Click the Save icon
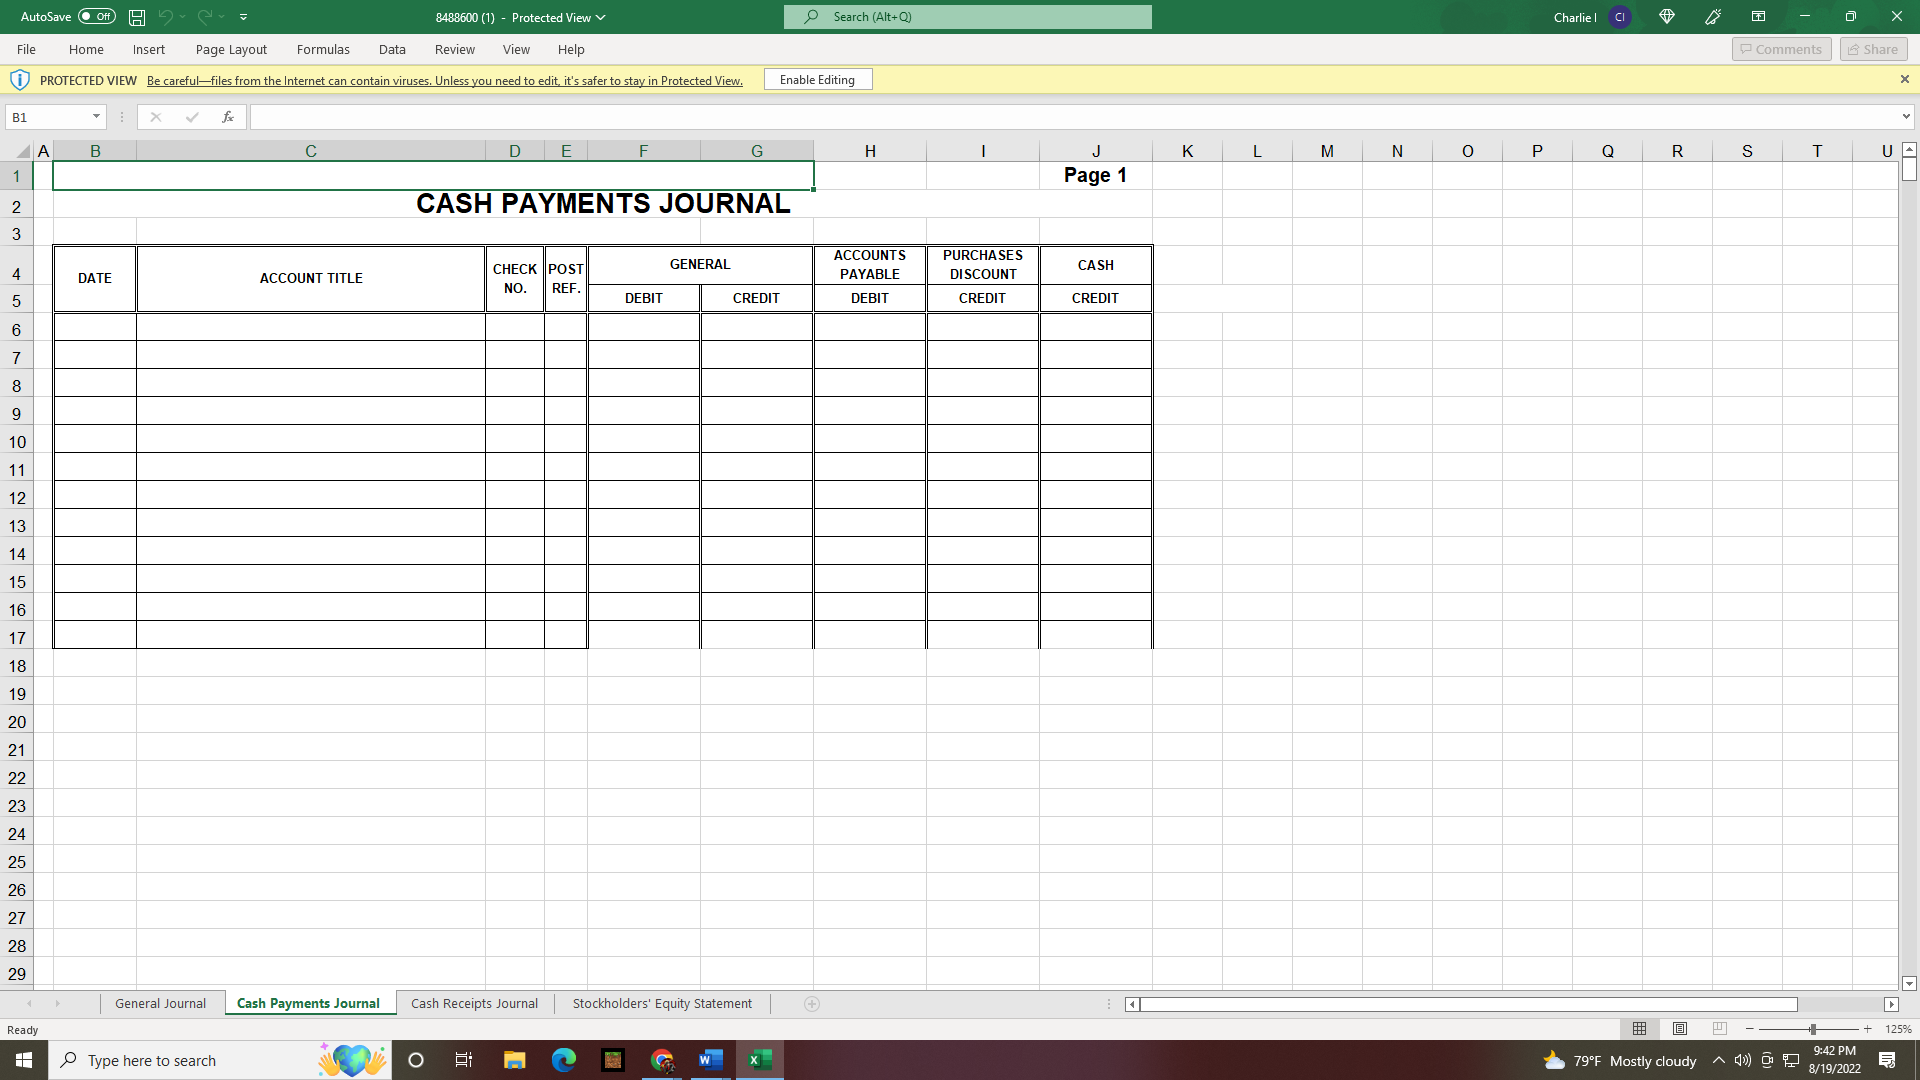 136,16
